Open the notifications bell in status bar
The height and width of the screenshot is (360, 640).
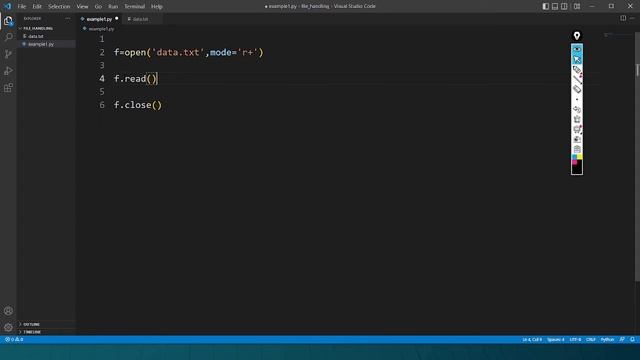point(632,340)
